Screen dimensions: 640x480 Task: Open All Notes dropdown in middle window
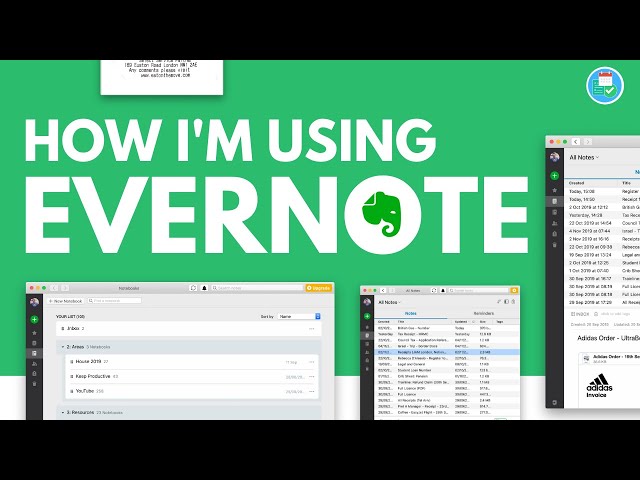tap(389, 302)
